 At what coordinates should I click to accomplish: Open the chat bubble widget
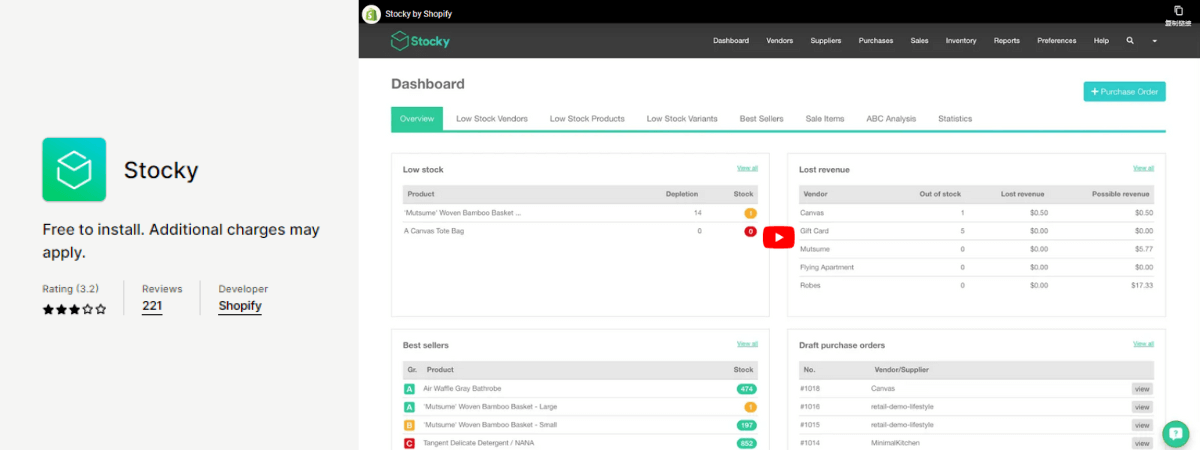click(x=1176, y=435)
